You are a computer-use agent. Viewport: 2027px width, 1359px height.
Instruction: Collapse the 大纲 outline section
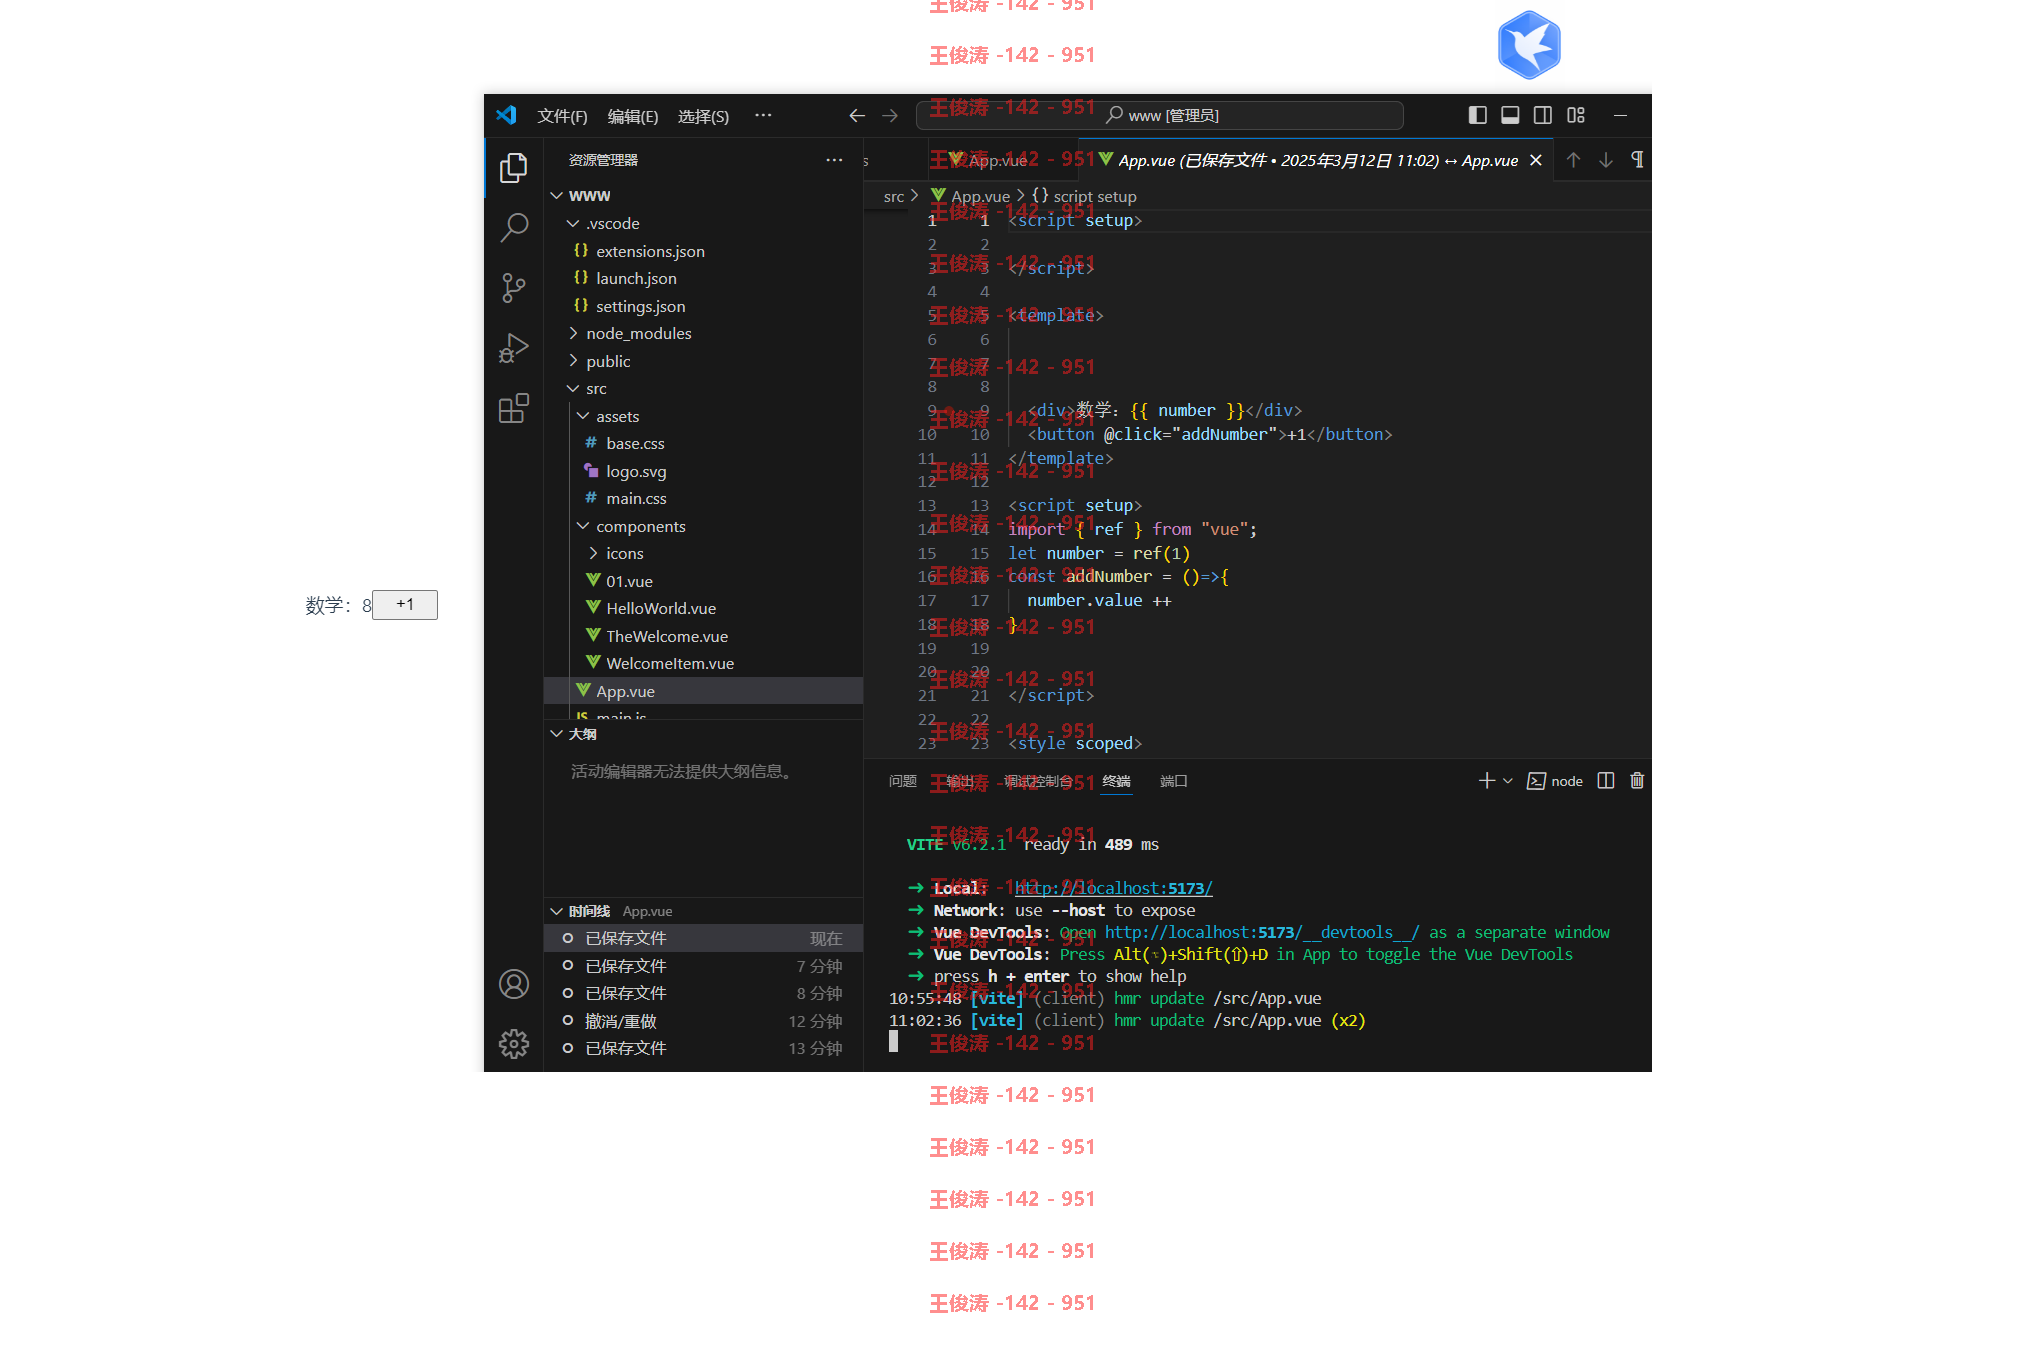(703, 734)
